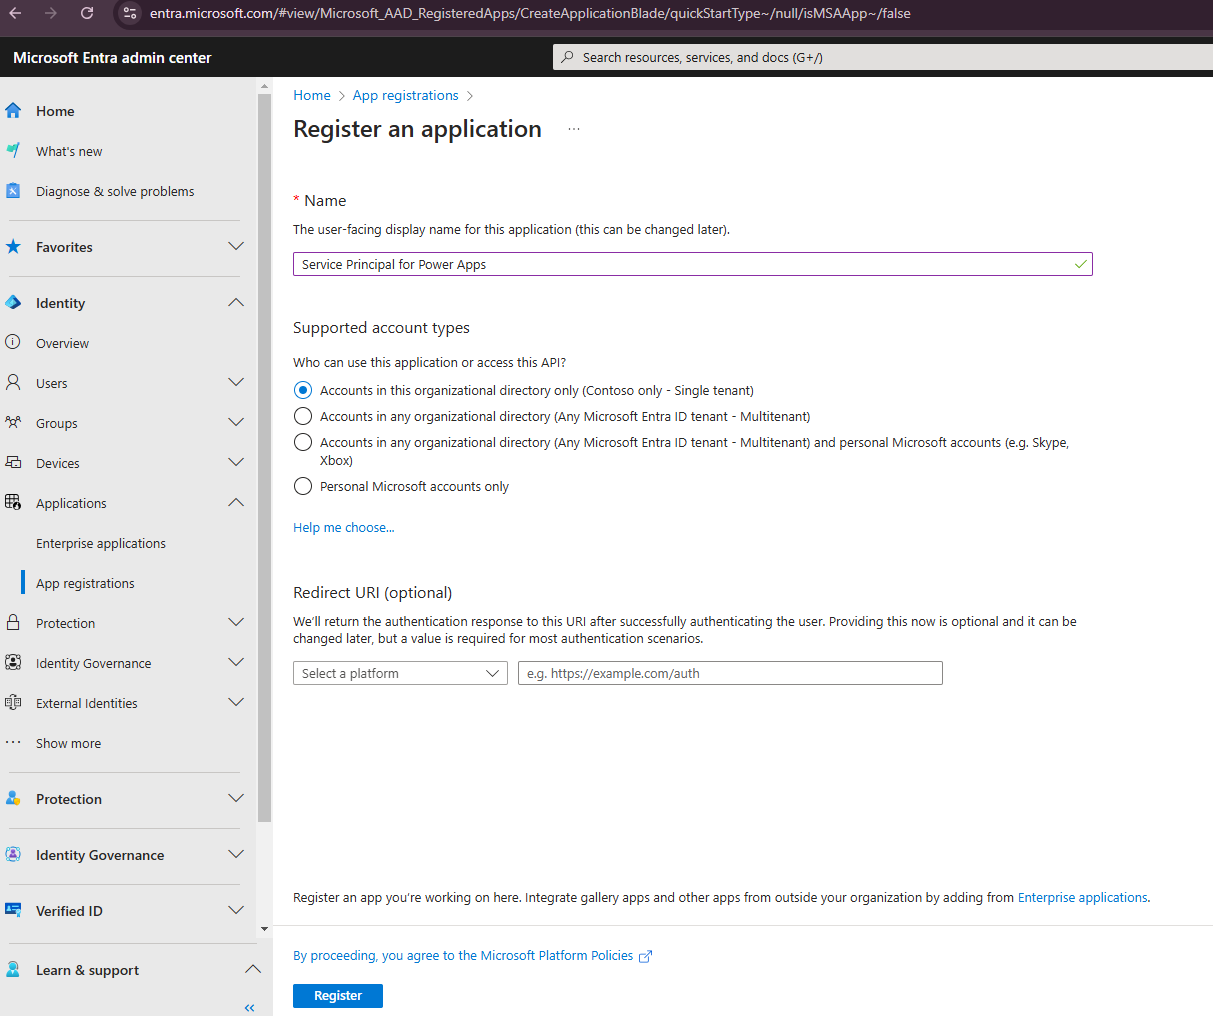
Task: Click the search magnifier icon
Action: (567, 57)
